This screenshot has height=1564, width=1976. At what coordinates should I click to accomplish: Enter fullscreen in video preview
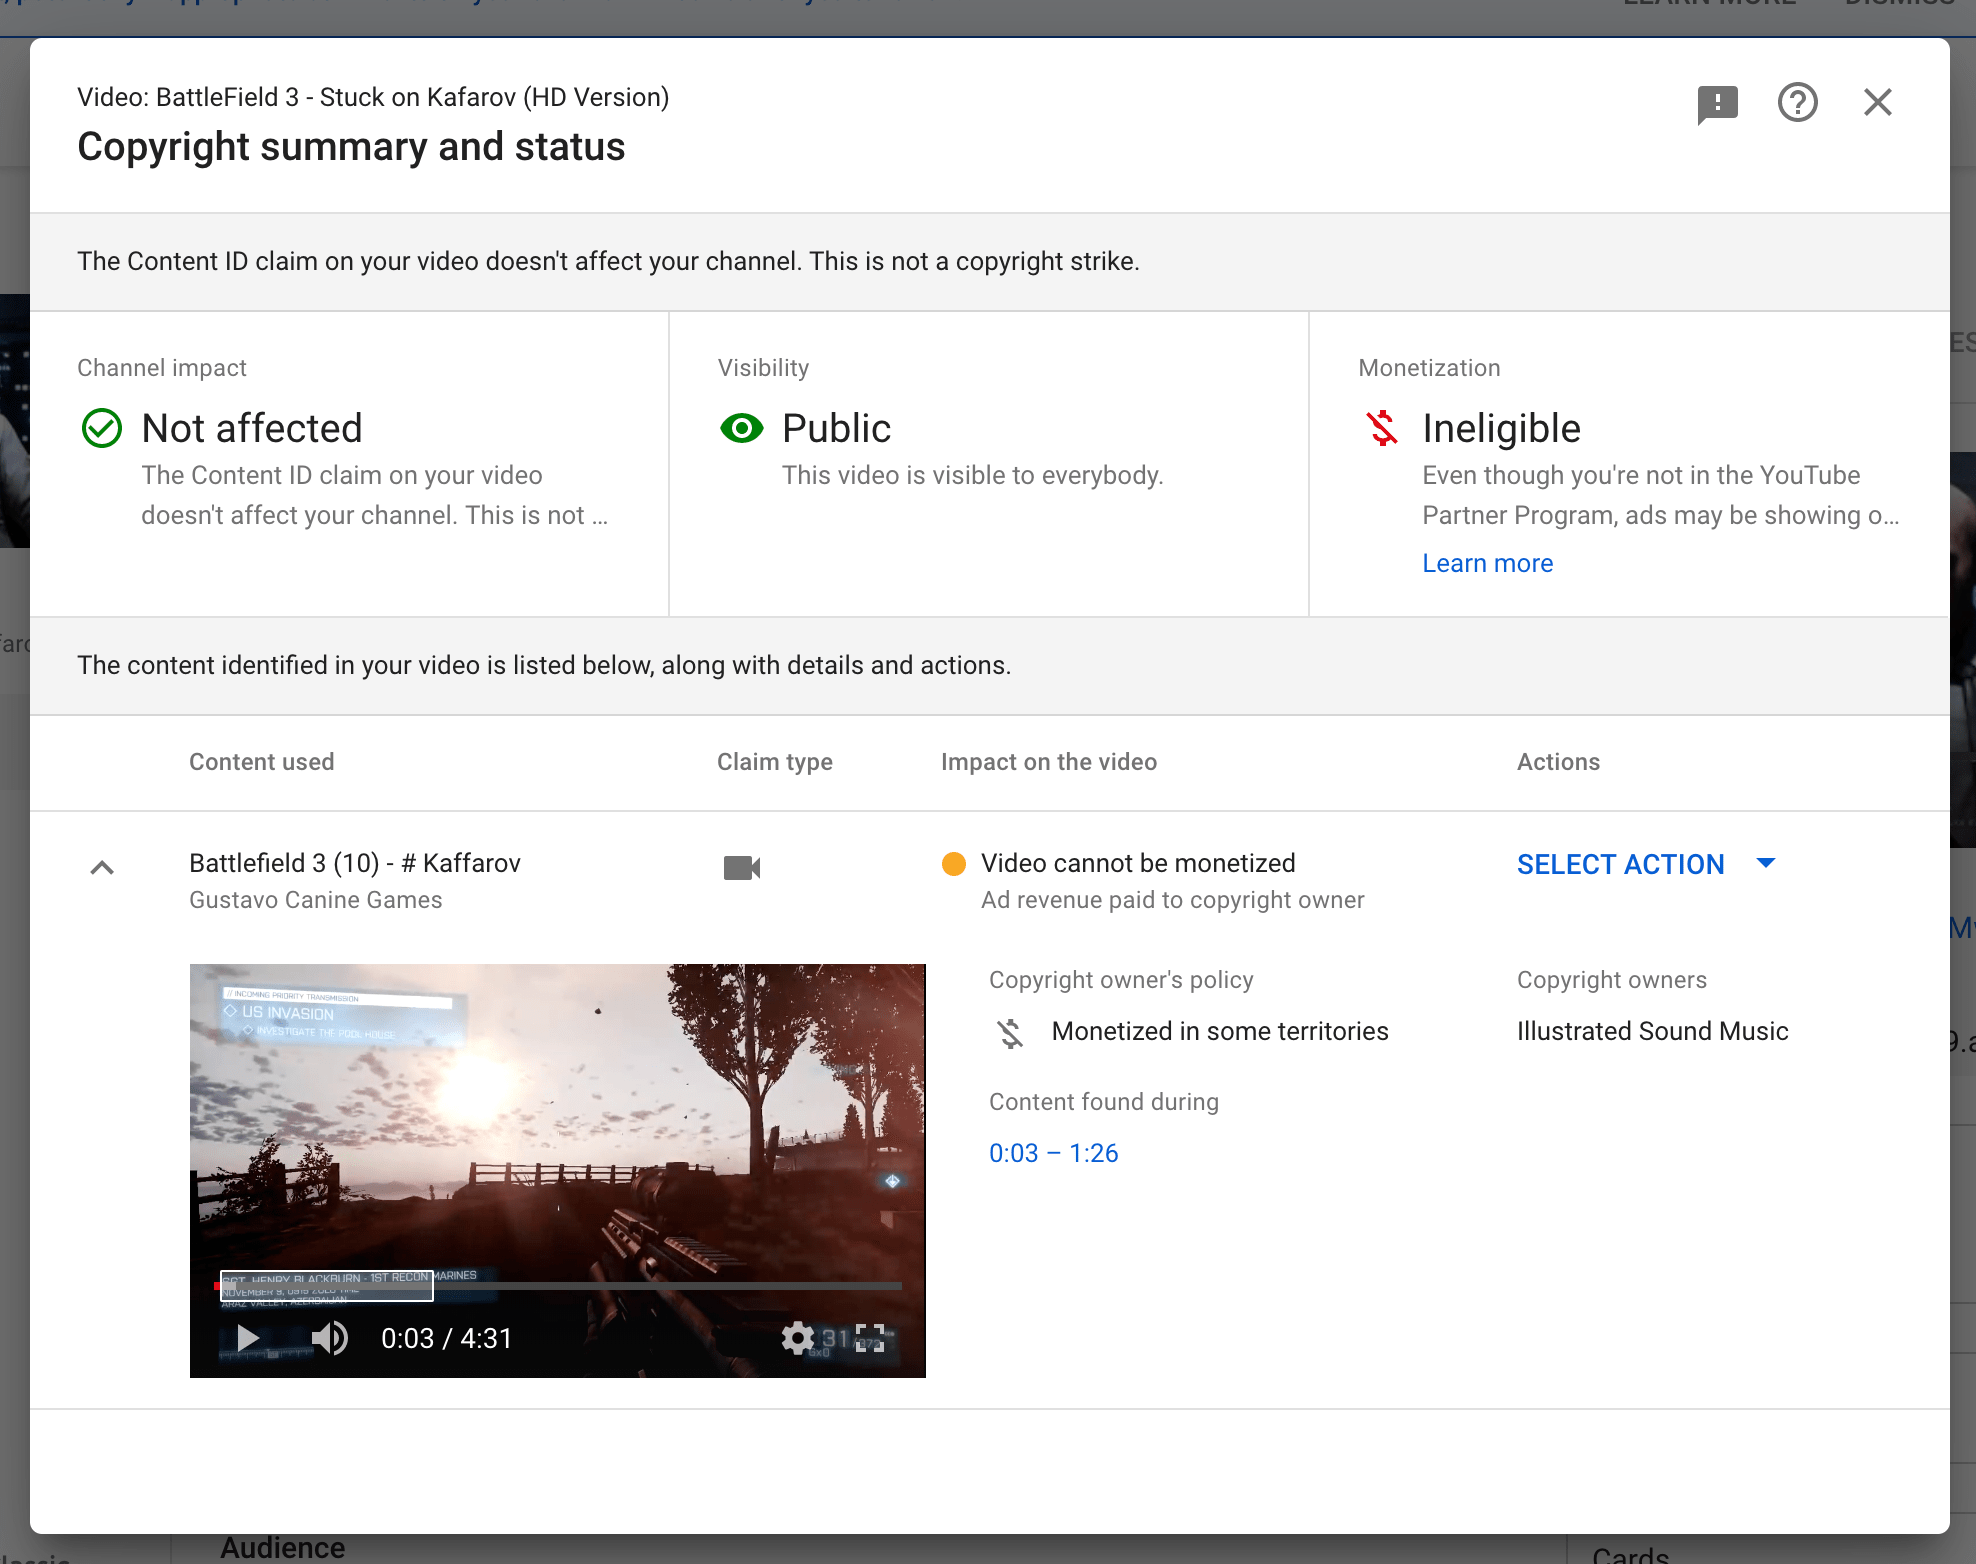(871, 1338)
